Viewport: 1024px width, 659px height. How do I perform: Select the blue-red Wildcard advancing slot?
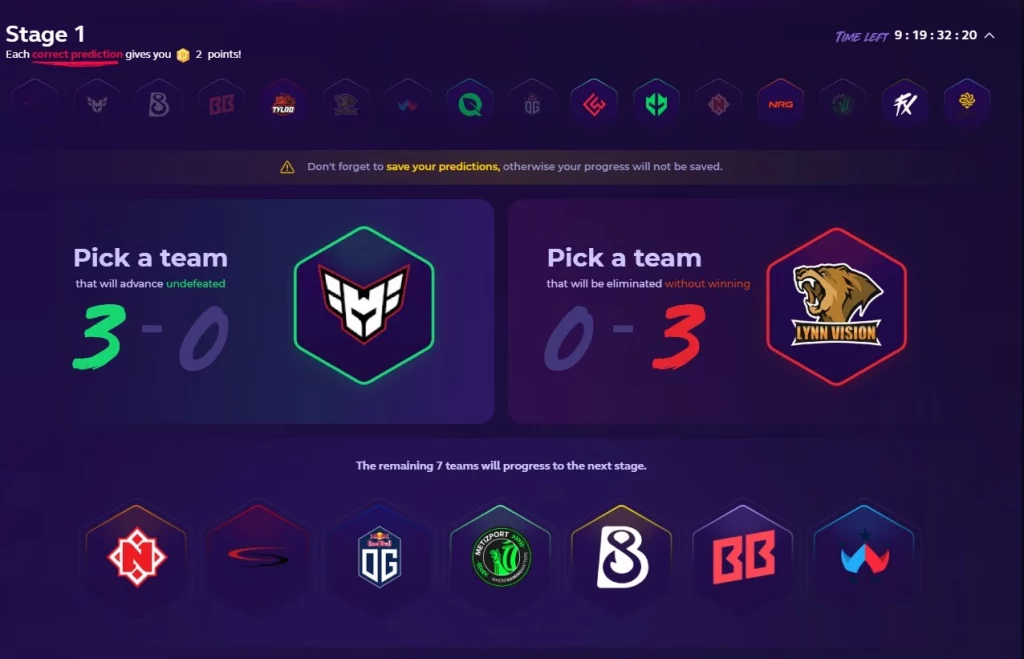[864, 557]
